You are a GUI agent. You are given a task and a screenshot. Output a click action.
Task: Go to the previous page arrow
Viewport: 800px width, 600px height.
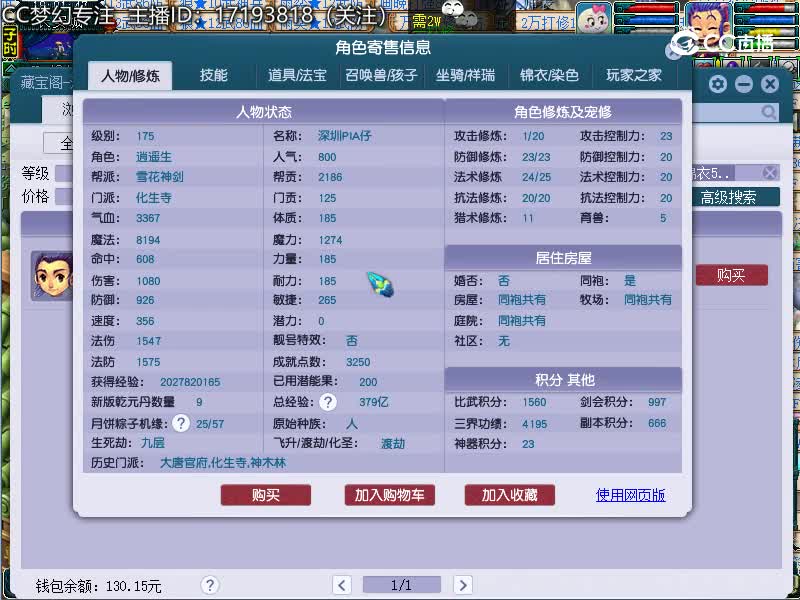[341, 585]
